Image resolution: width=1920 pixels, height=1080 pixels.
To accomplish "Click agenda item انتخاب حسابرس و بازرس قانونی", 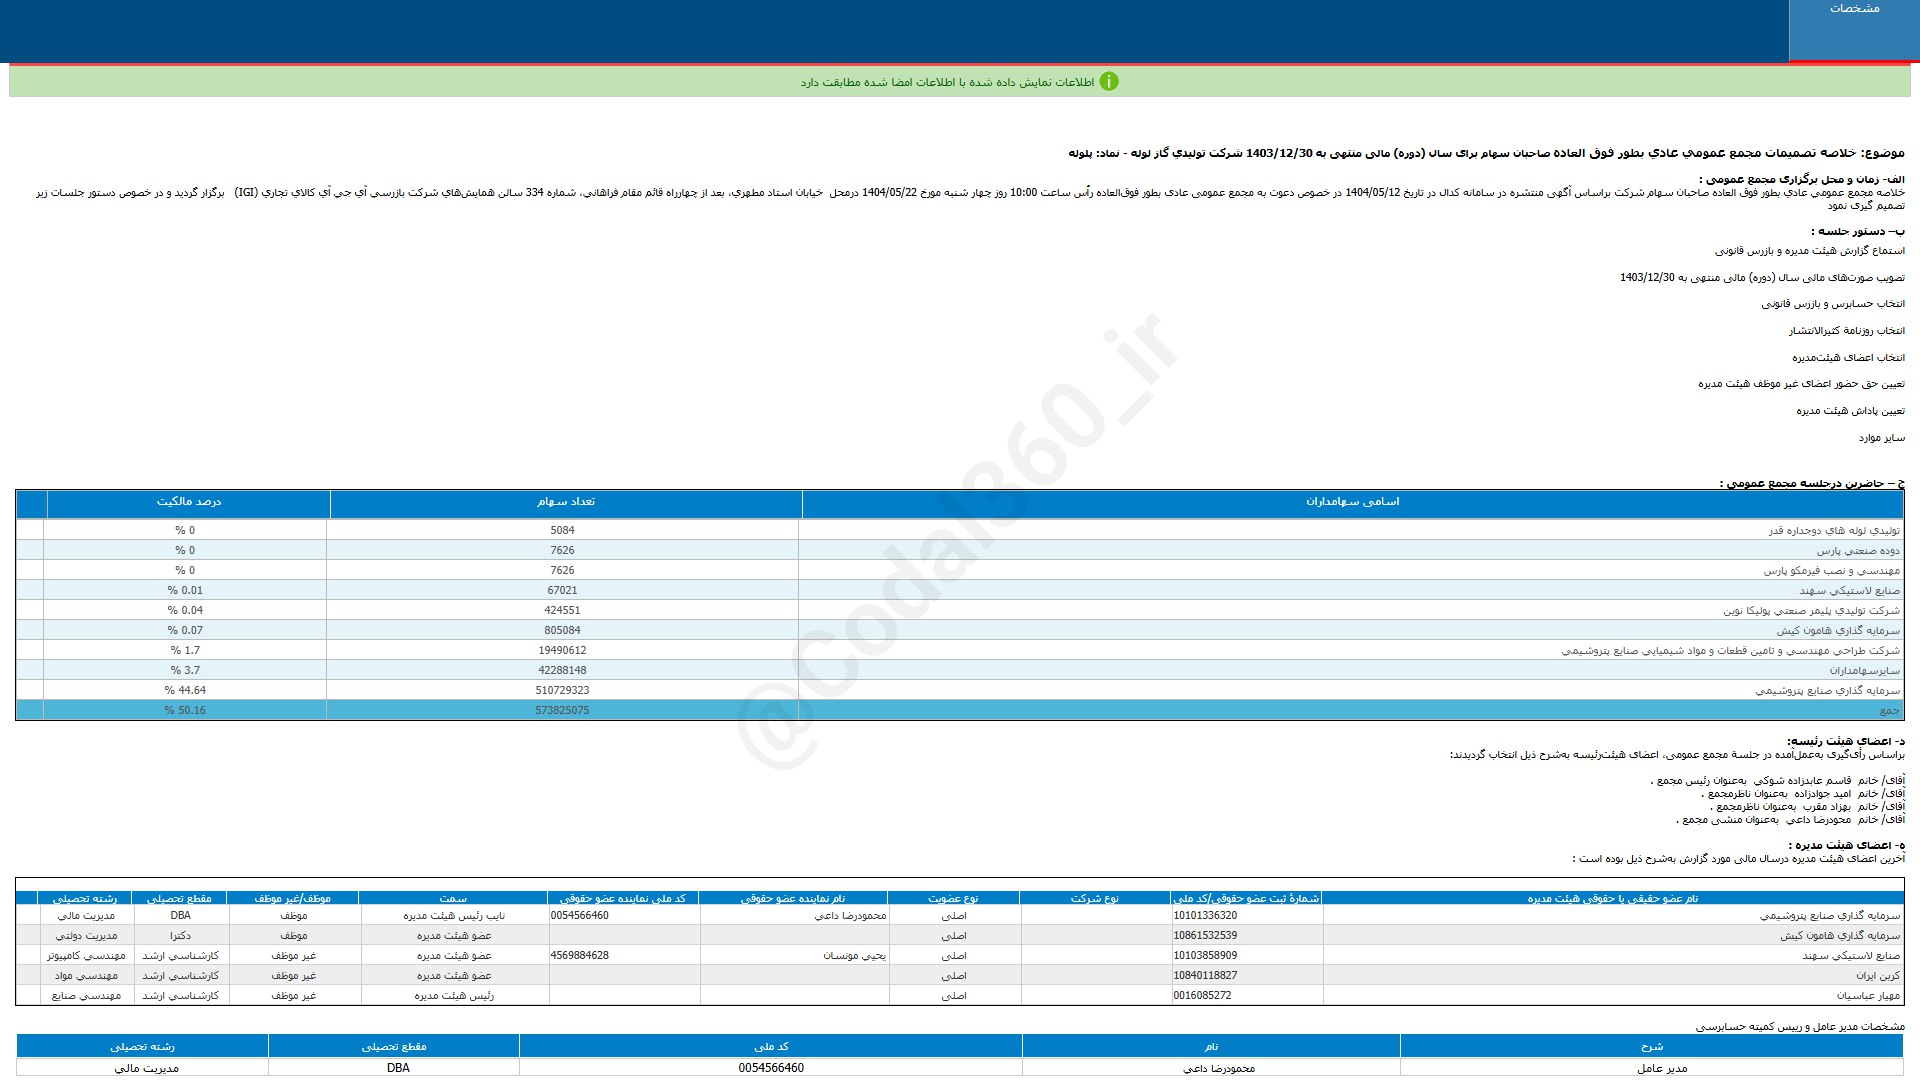I will [1833, 304].
